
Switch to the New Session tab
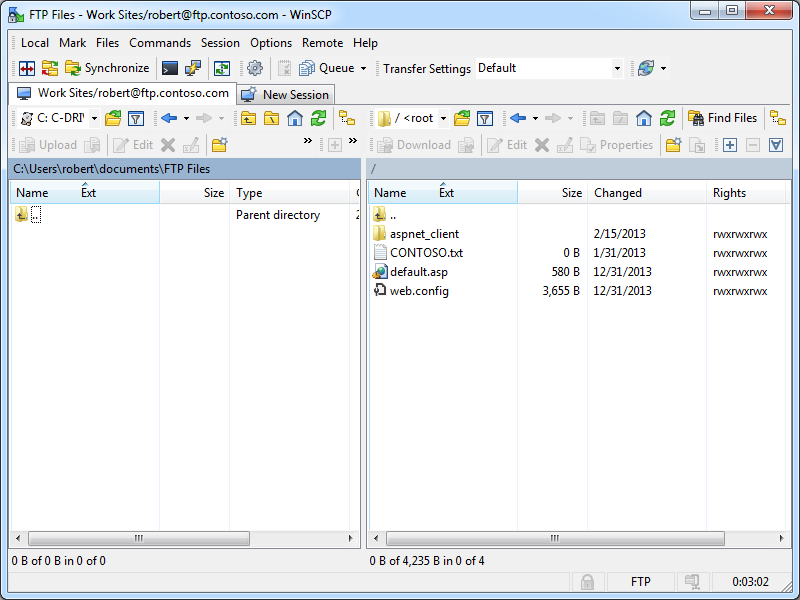coord(287,94)
